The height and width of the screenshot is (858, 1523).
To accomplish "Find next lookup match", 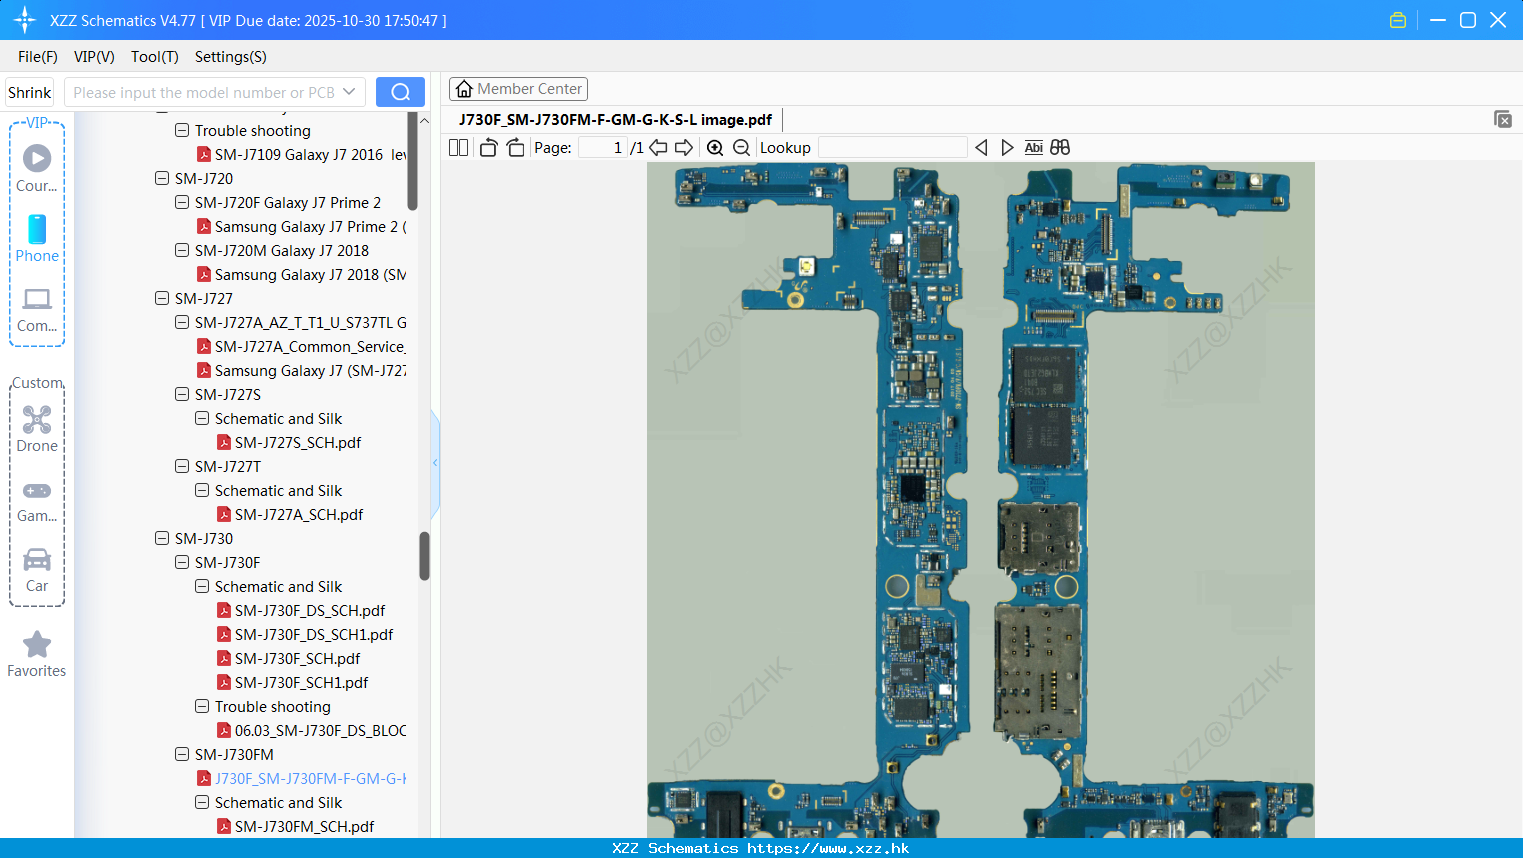I will pos(1007,148).
